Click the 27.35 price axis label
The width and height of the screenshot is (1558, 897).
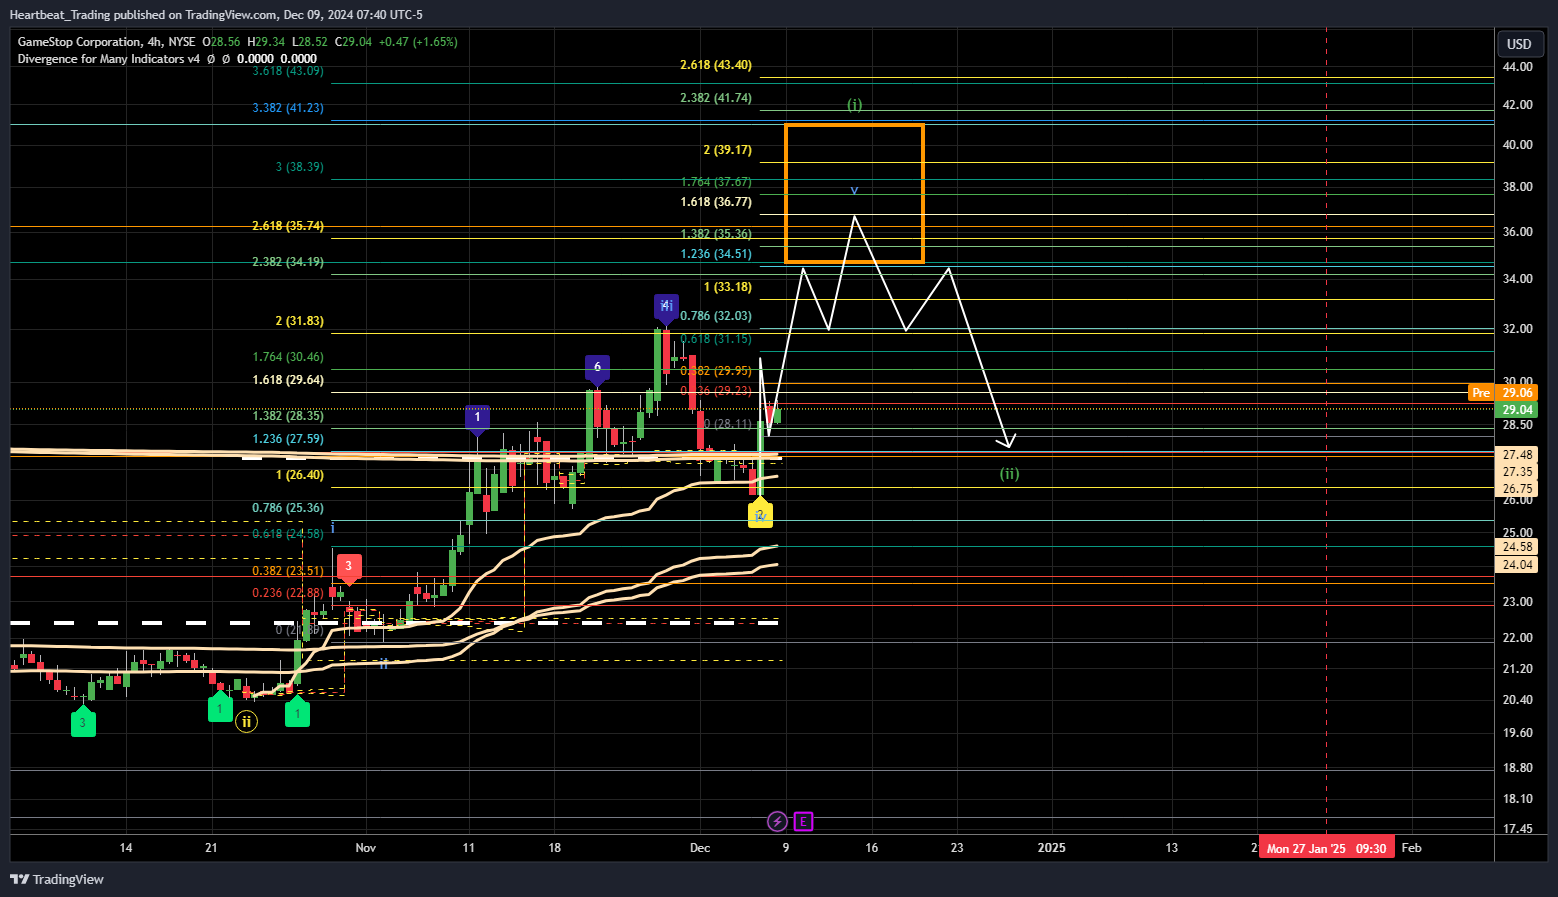(1517, 472)
